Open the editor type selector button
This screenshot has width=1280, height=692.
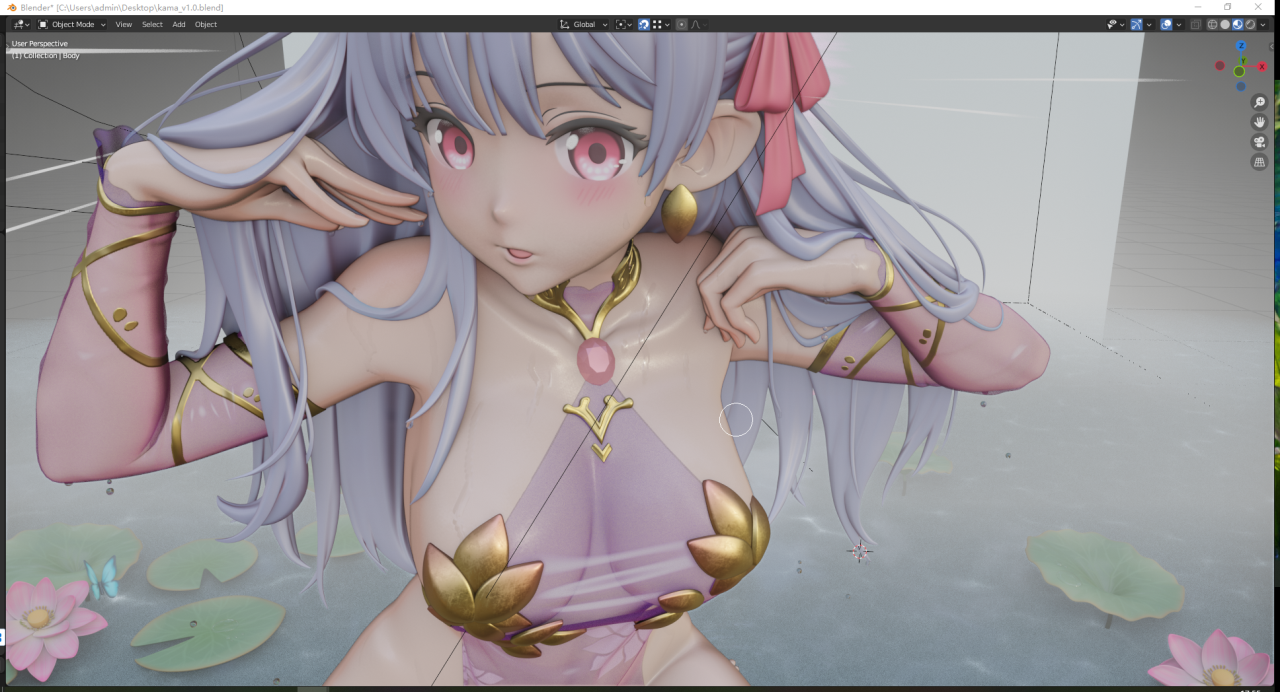click(x=21, y=24)
